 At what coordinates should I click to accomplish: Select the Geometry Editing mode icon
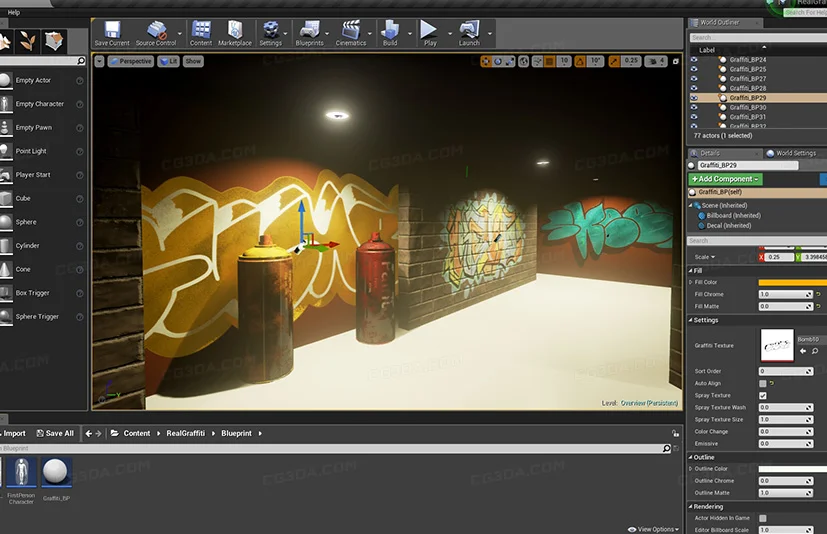pos(54,41)
